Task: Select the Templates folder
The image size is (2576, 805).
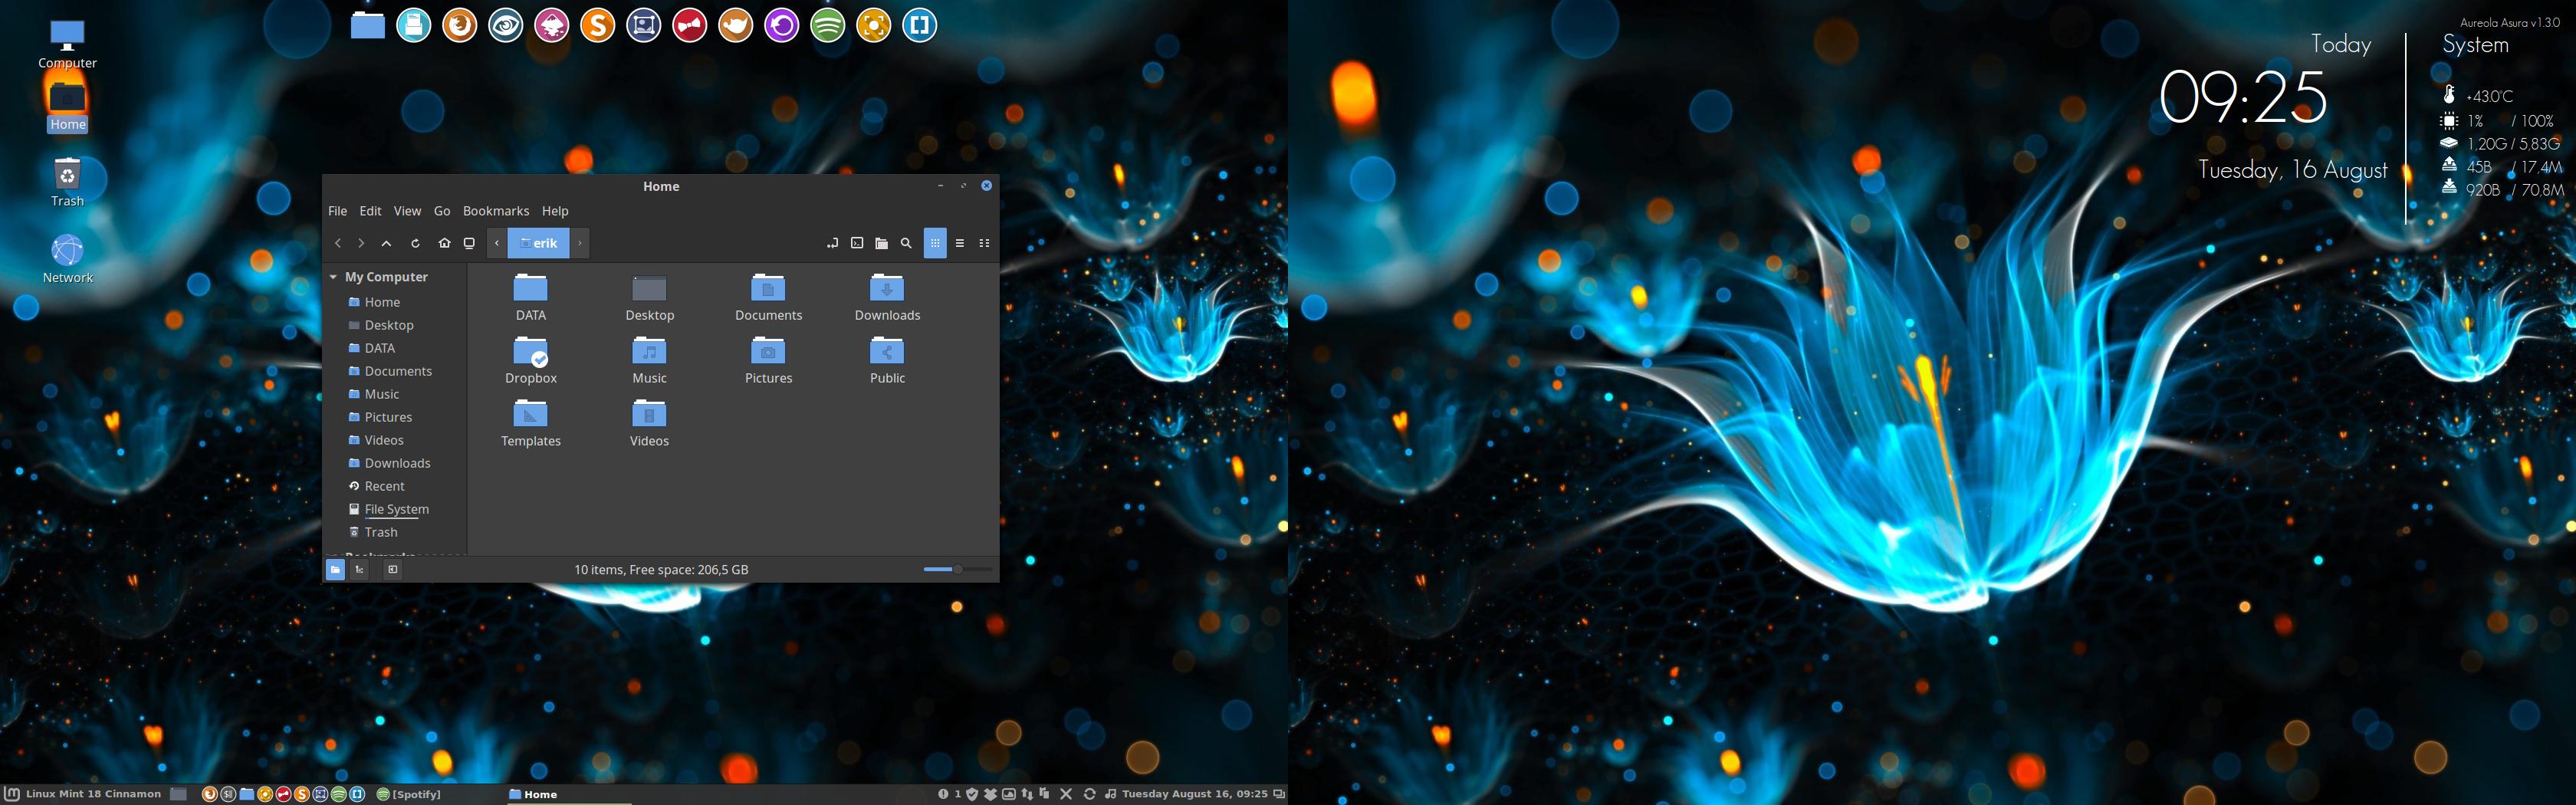Action: 531,423
